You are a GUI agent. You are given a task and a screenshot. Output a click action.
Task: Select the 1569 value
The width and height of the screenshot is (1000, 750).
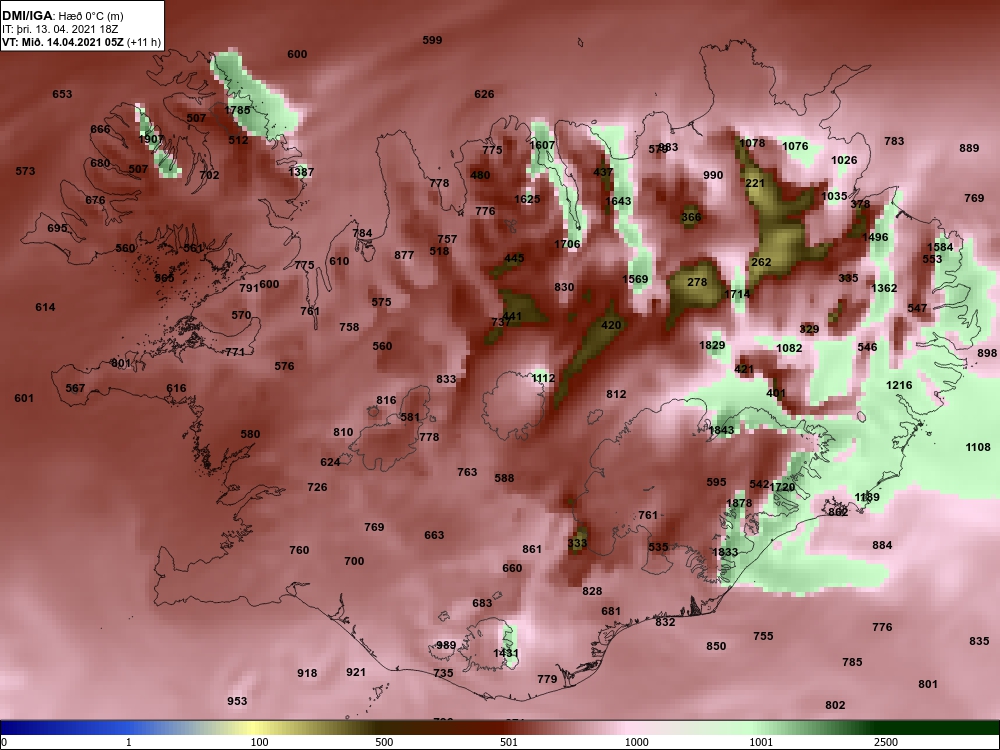coord(635,279)
